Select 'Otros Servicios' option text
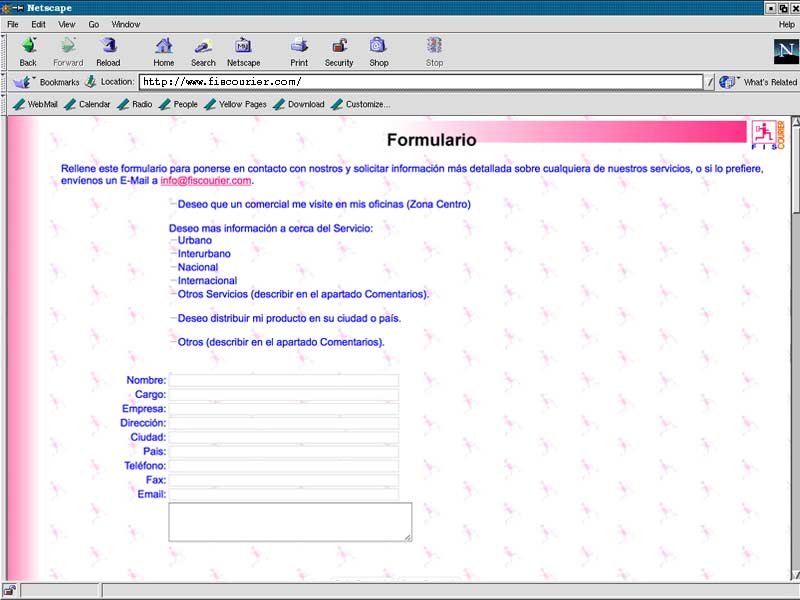This screenshot has height=600, width=800. [303, 294]
